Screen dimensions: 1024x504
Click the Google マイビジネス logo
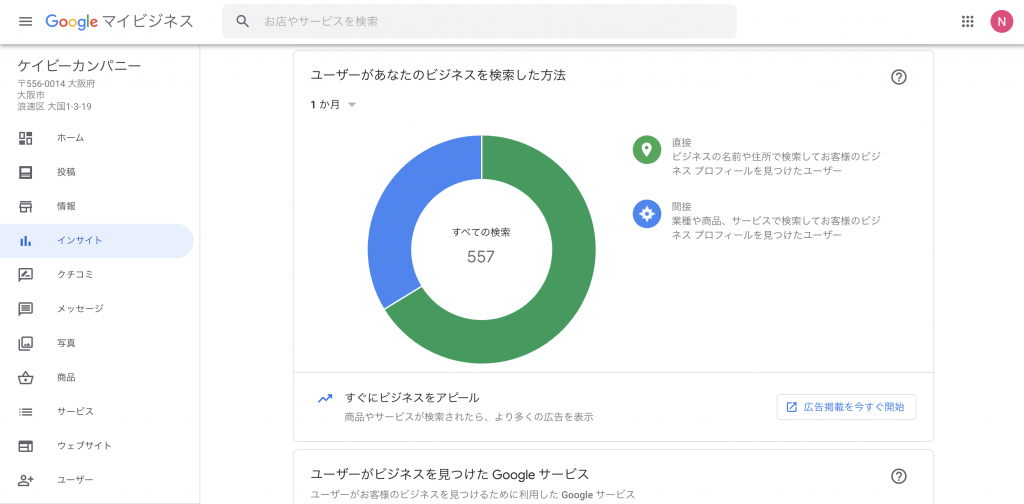[120, 22]
